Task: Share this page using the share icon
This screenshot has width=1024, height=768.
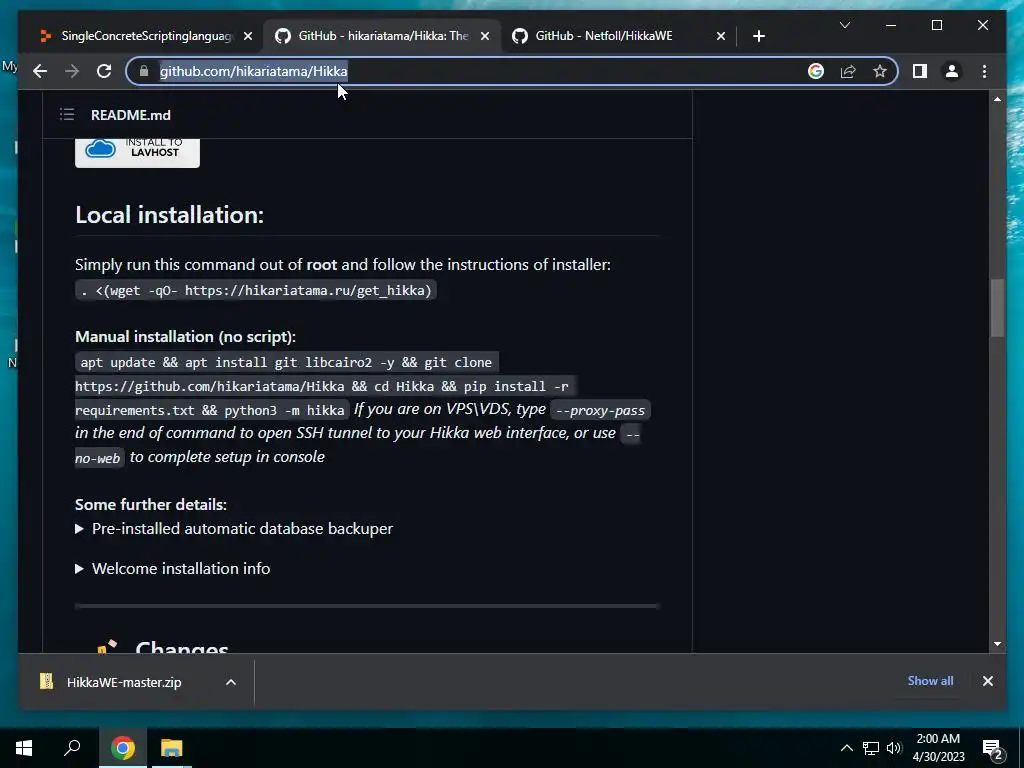Action: 848,71
